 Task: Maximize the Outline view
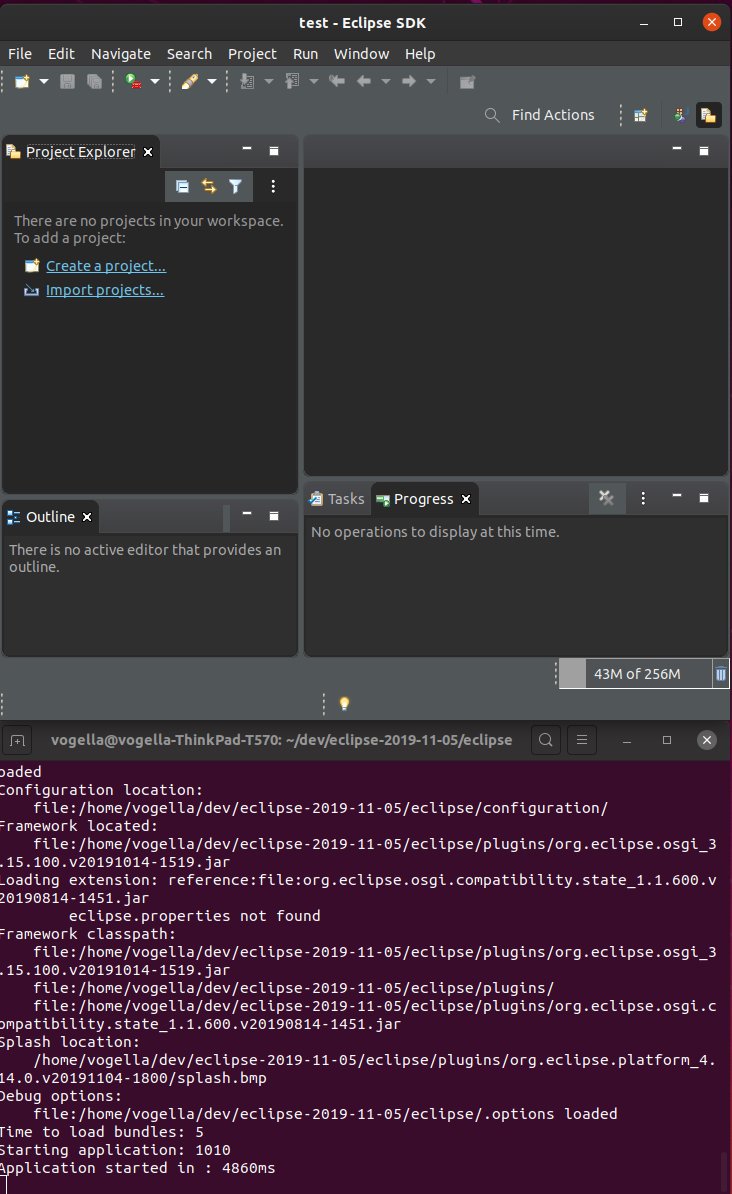point(274,516)
